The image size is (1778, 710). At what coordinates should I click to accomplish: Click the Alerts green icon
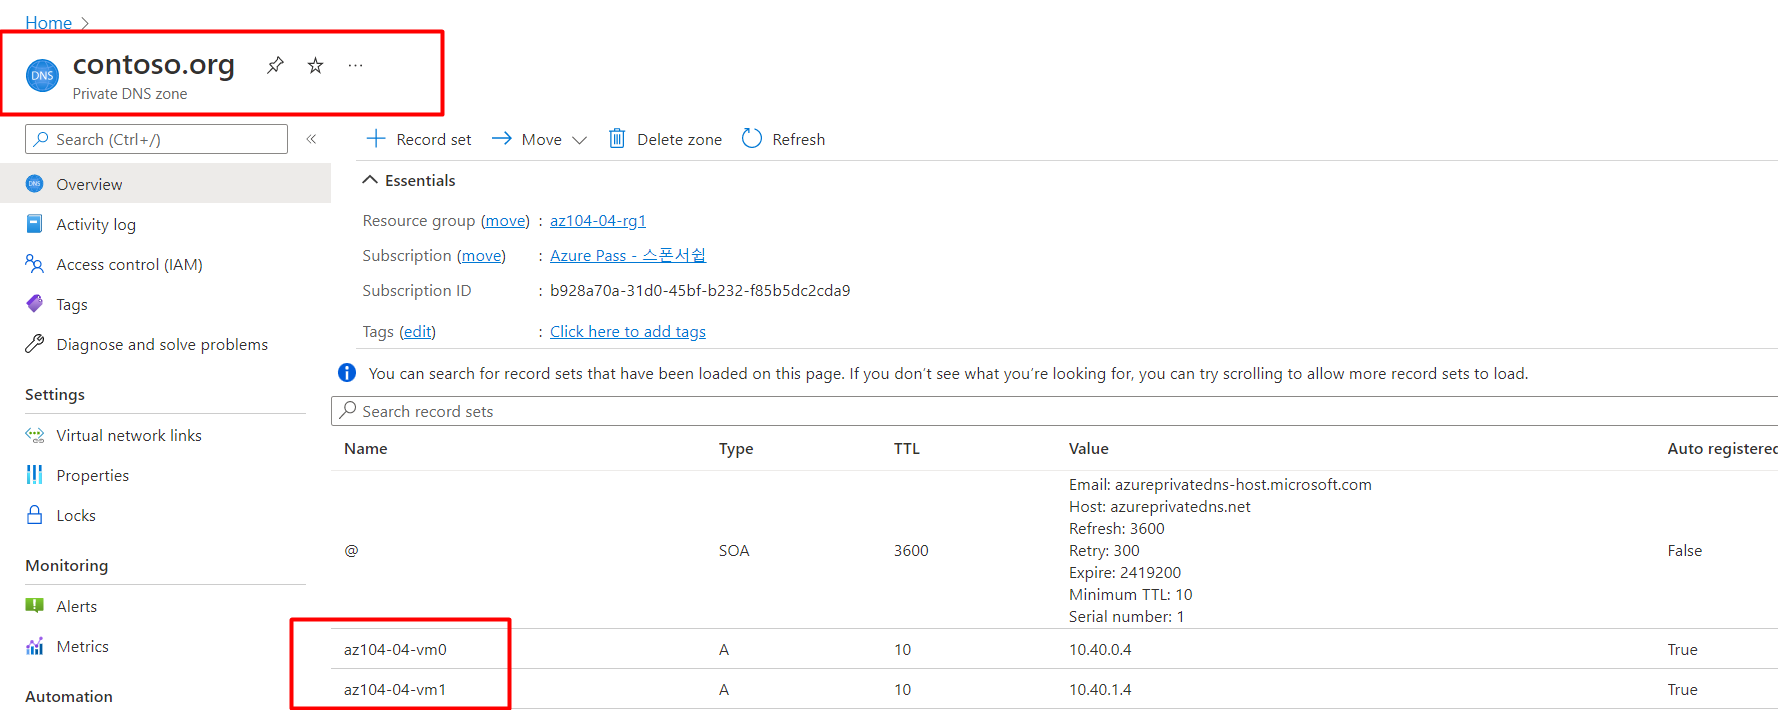[35, 606]
